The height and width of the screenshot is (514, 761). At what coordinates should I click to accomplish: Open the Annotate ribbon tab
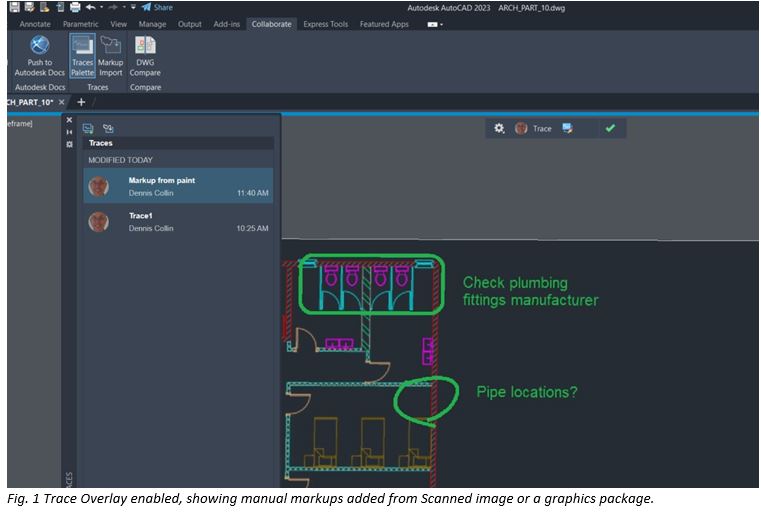tap(35, 24)
